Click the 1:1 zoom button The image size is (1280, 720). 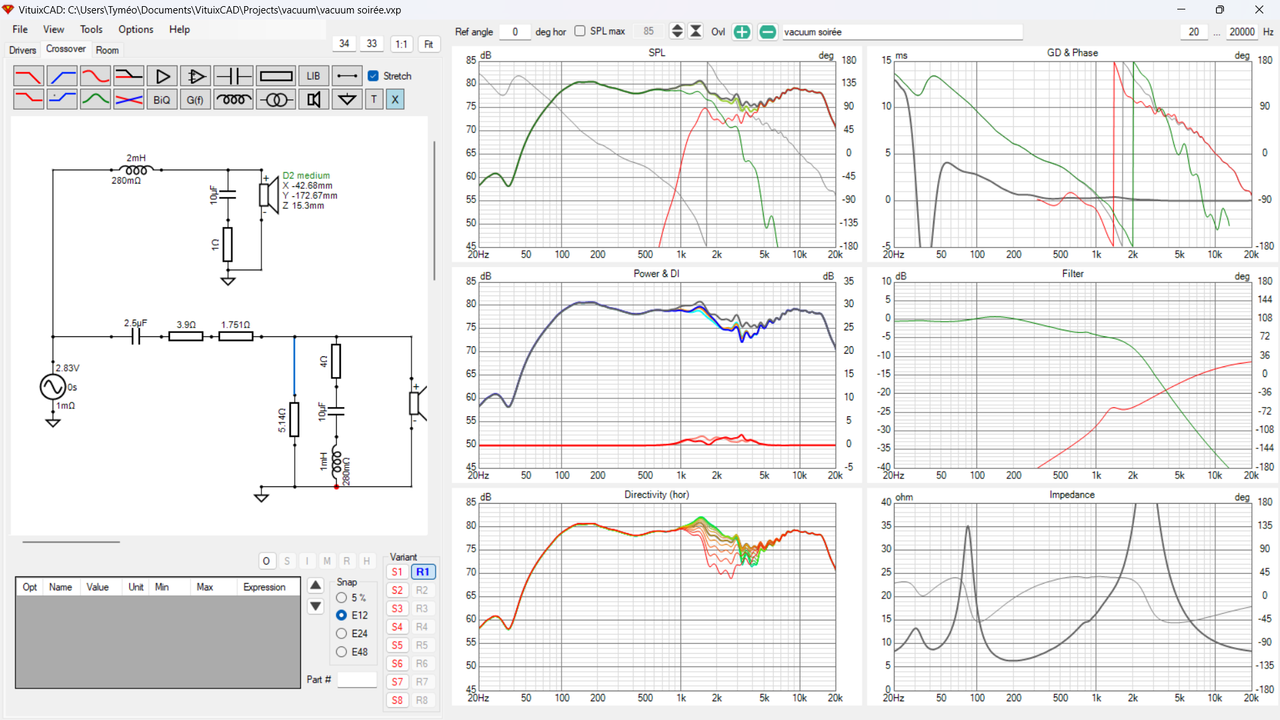[x=401, y=44]
